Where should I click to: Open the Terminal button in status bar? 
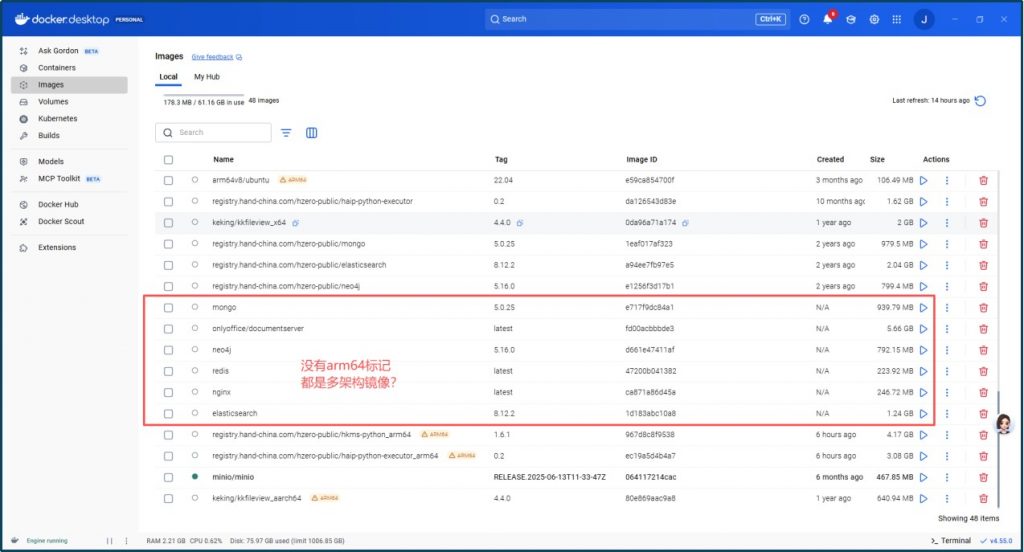950,541
